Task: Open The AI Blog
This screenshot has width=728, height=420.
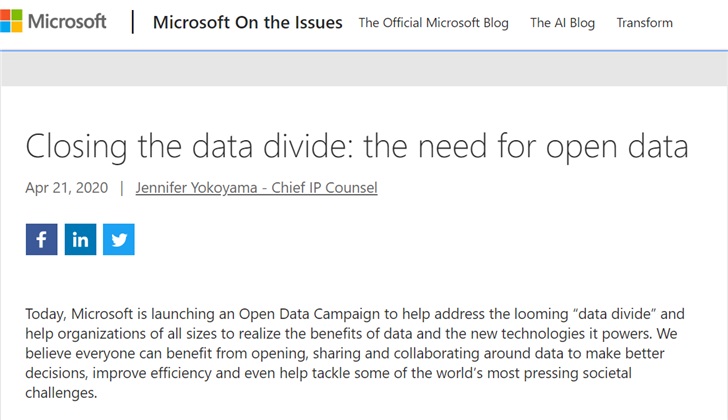Action: coord(562,22)
